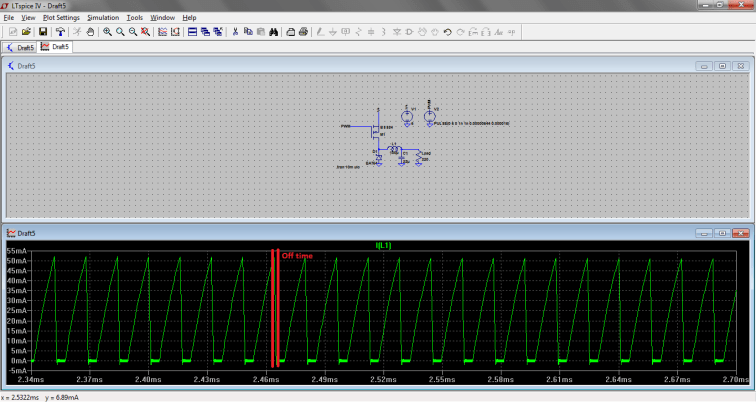The height and width of the screenshot is (402, 756).
Task: Open the Plot Settings menu
Action: click(61, 18)
